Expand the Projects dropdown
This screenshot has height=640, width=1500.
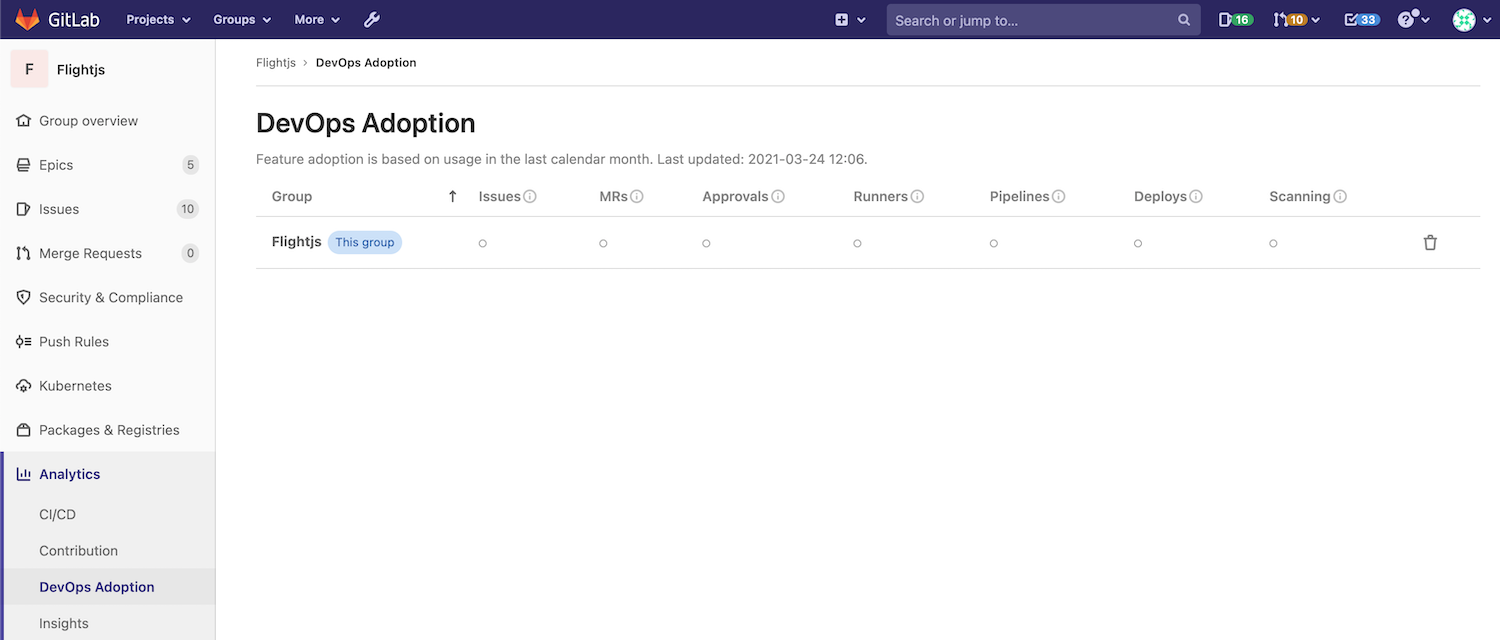pos(157,19)
